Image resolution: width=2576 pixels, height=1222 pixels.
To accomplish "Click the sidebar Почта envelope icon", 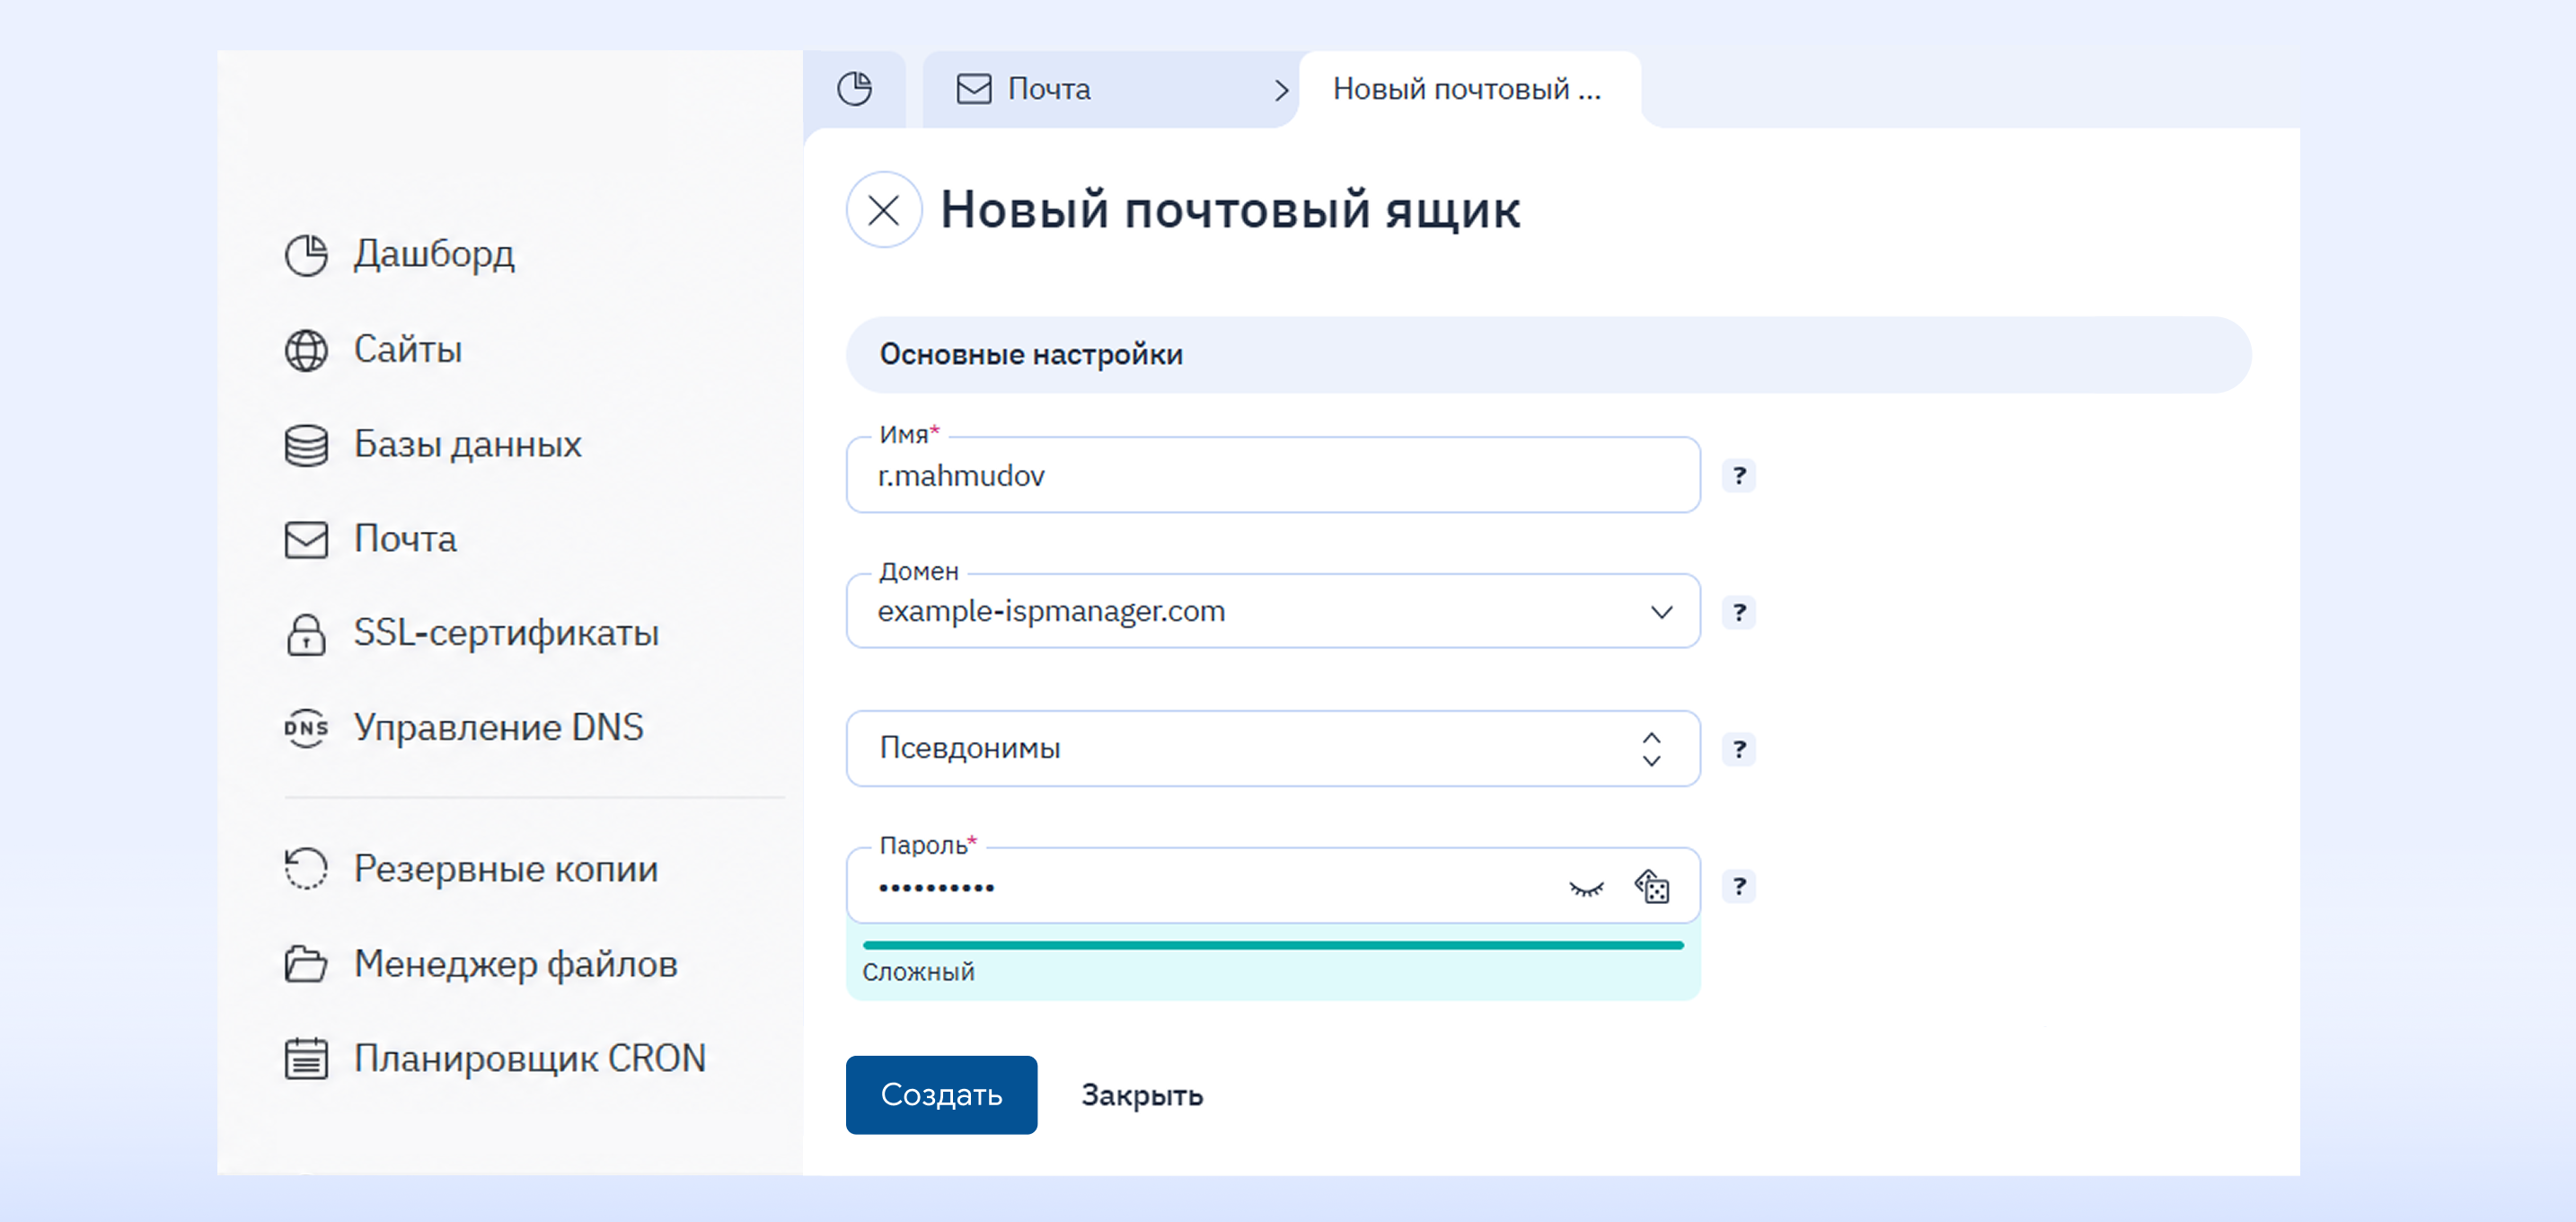I will [306, 540].
